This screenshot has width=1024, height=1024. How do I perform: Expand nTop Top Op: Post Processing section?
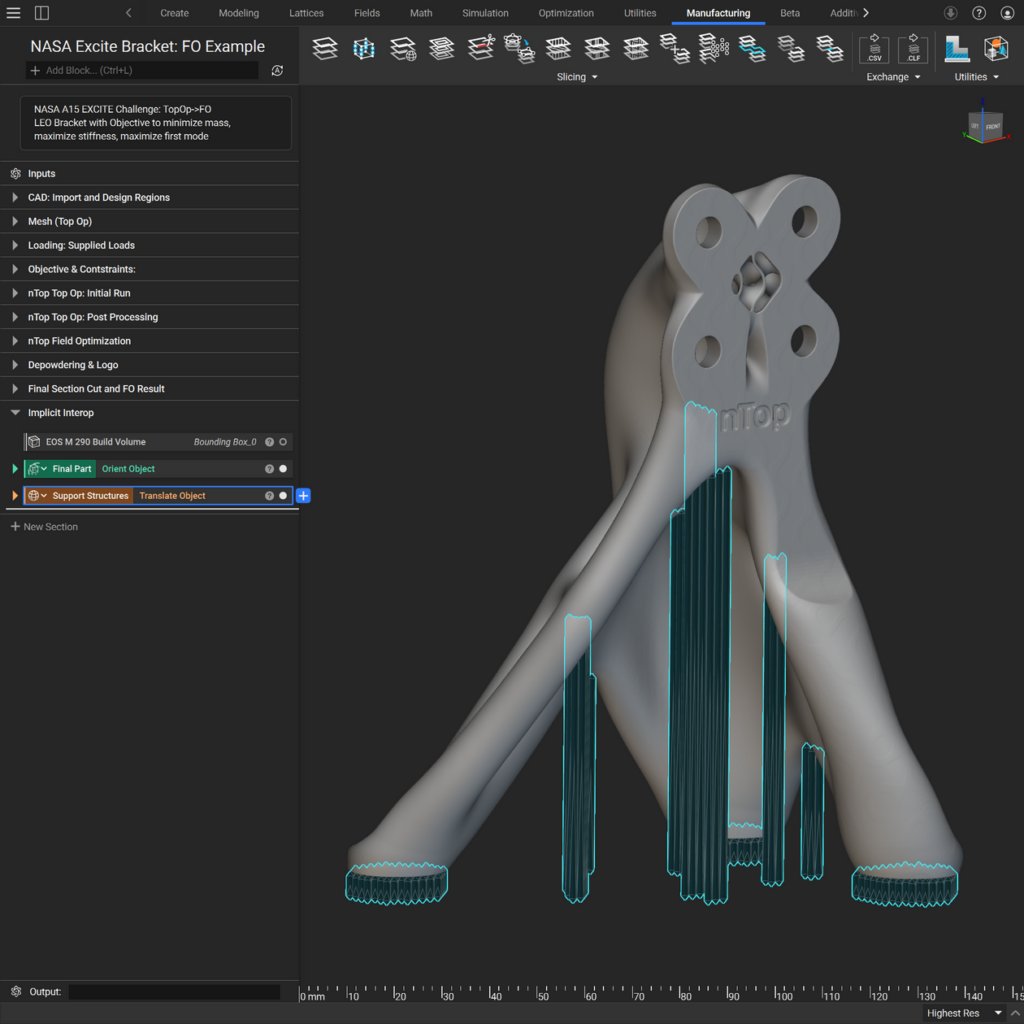tap(15, 317)
